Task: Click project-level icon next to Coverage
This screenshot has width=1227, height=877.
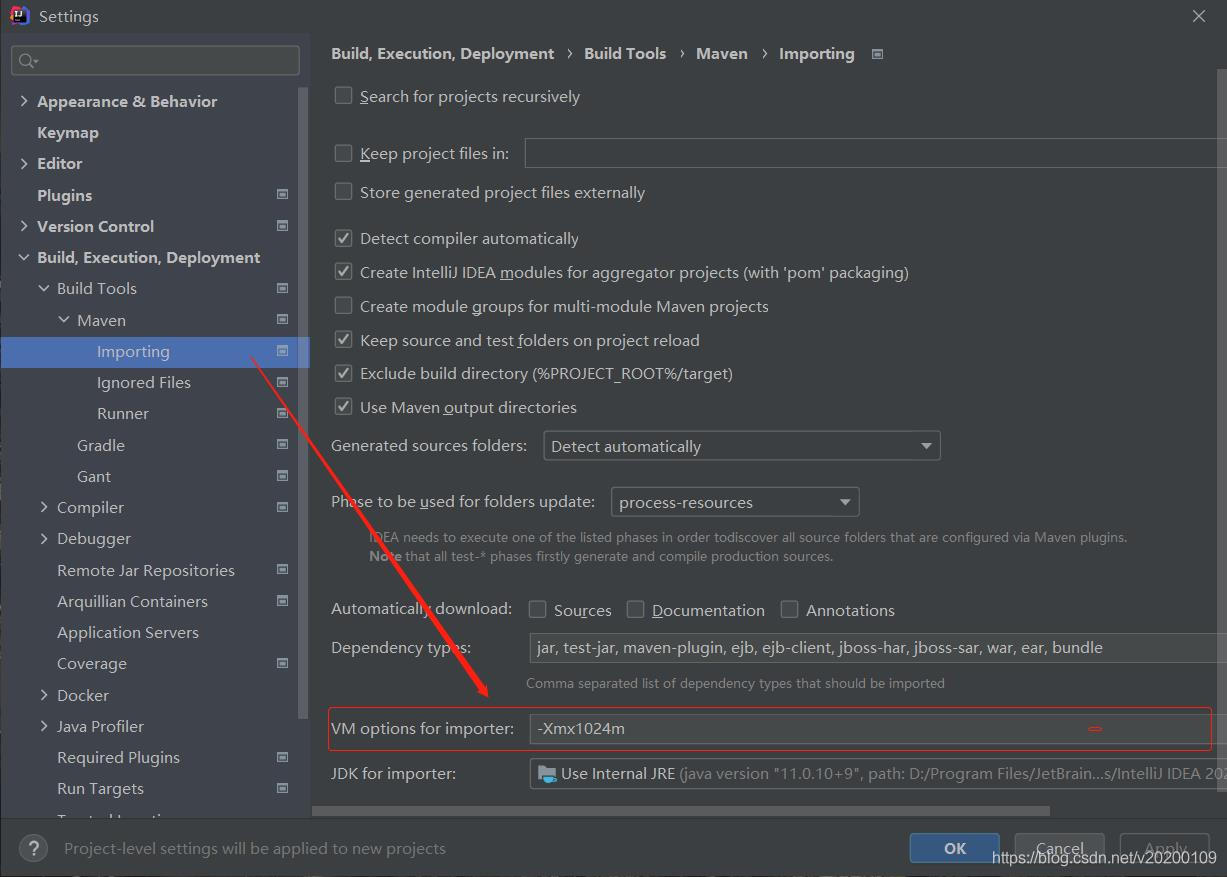Action: click(x=282, y=663)
